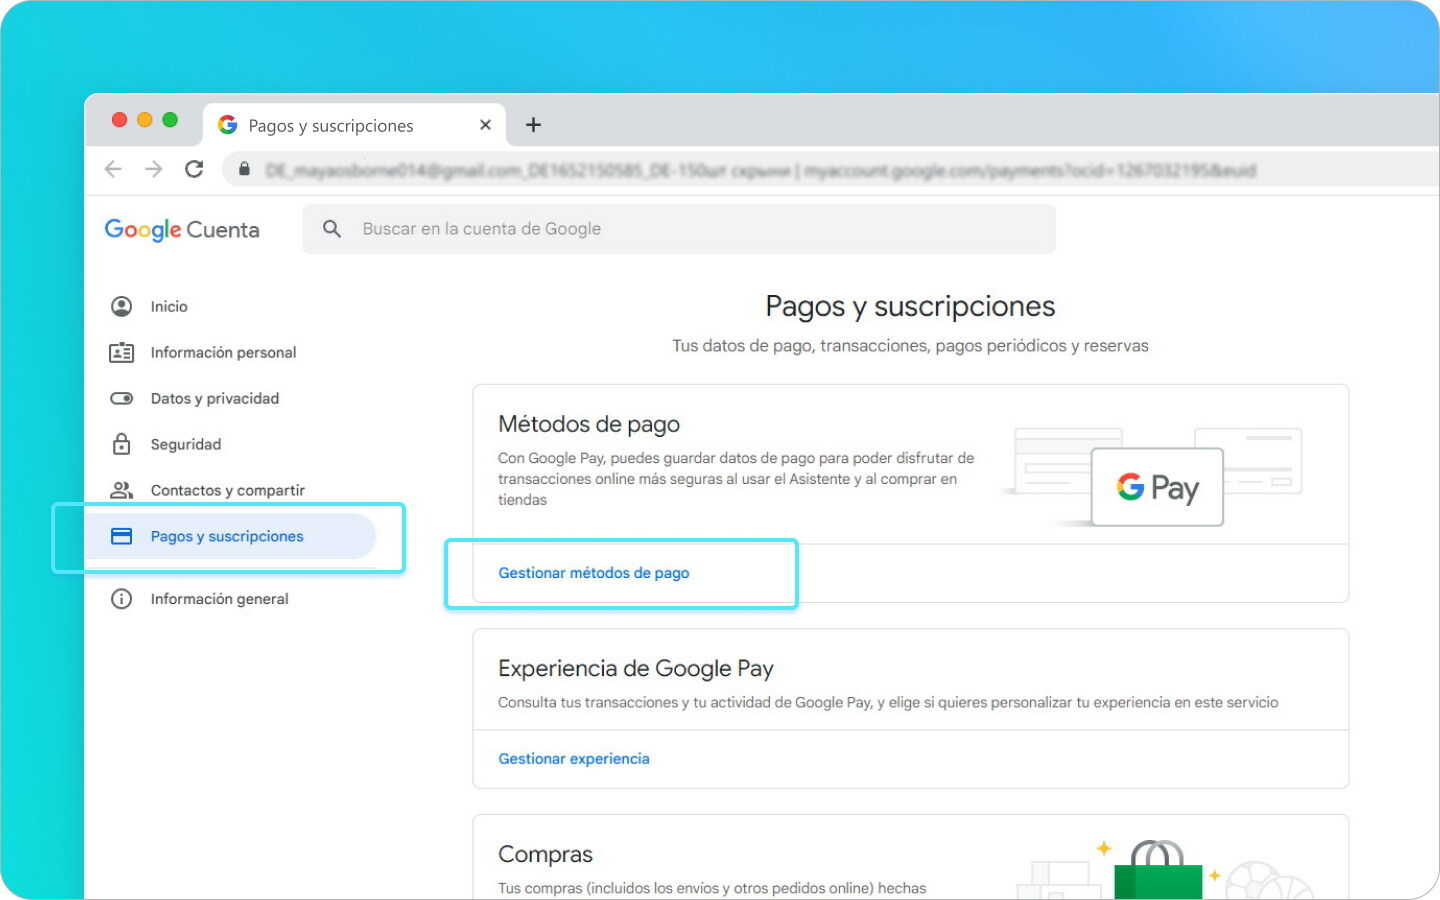Open a new tab with the plus button

coord(533,125)
